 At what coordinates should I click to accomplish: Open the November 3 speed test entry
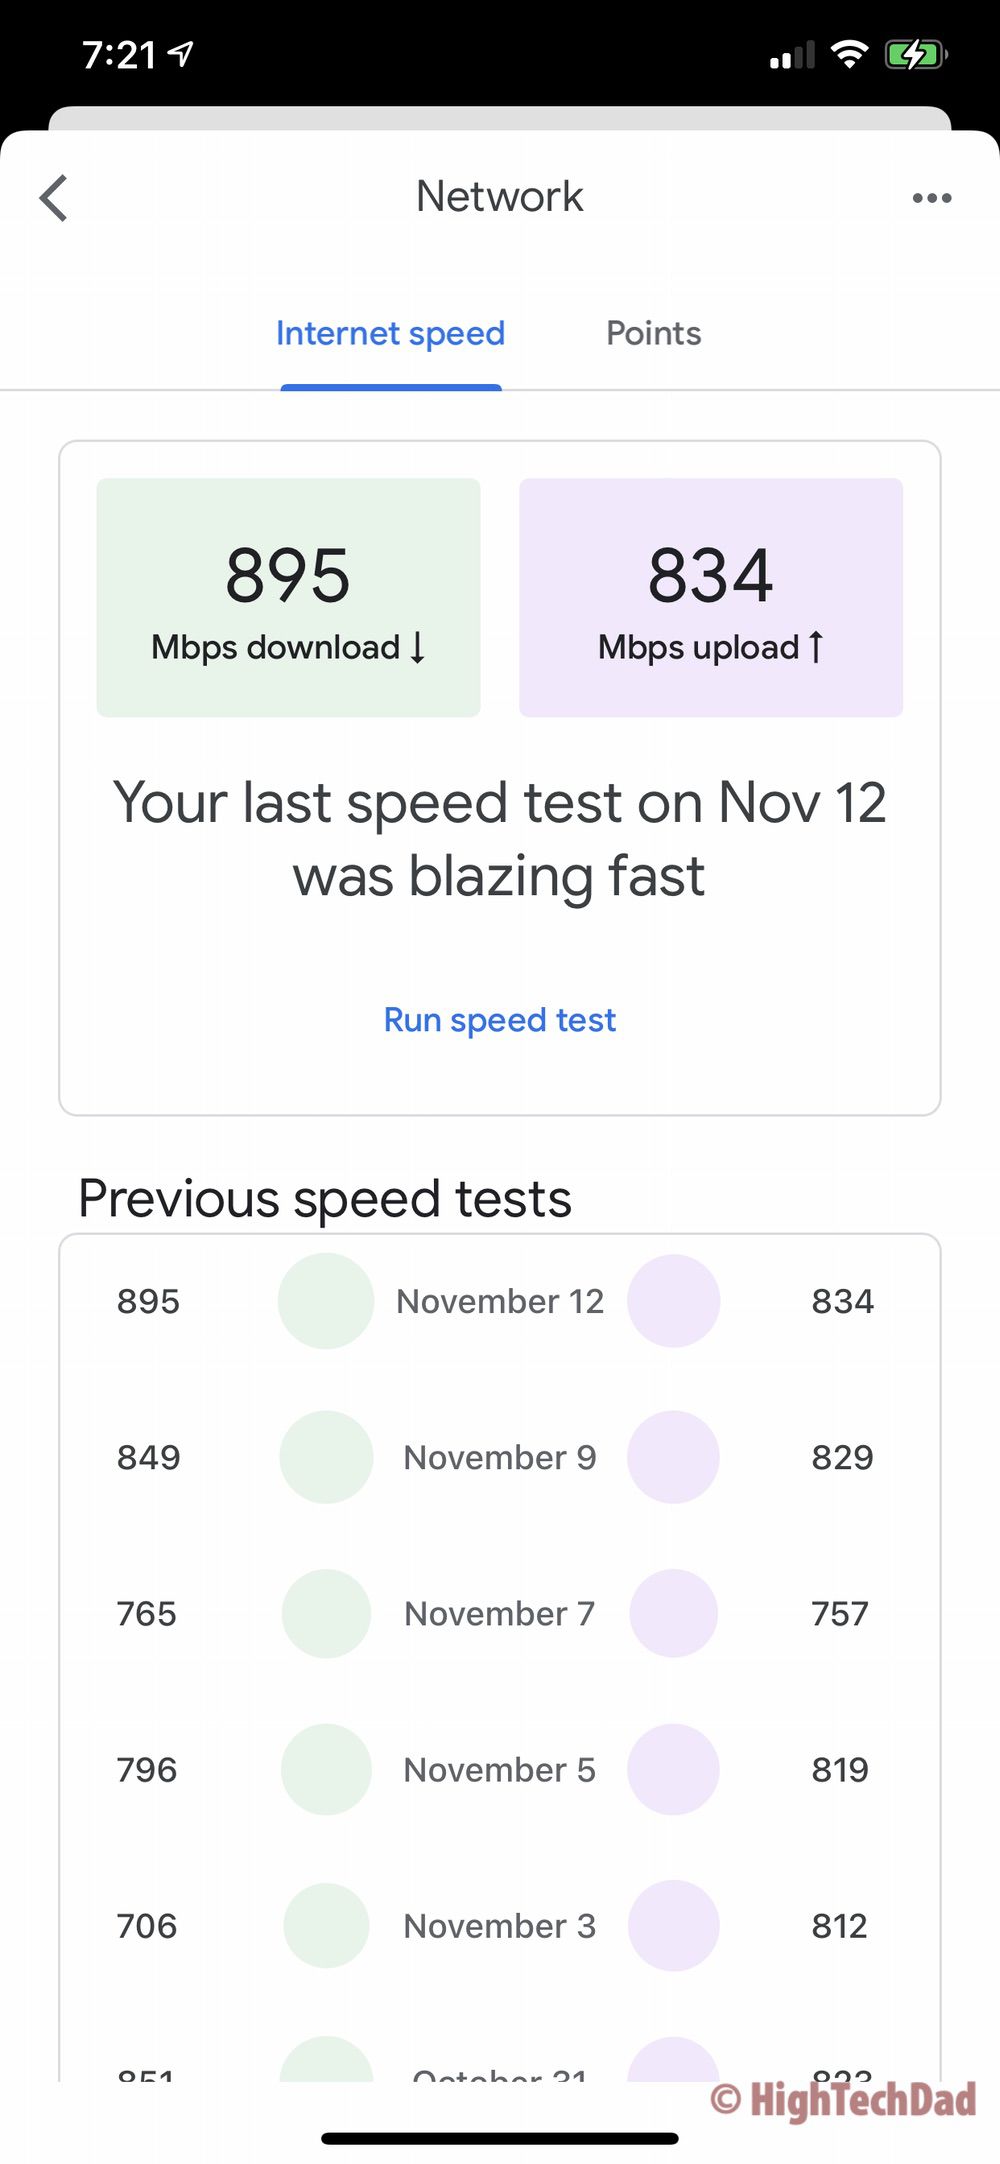tap(500, 1926)
